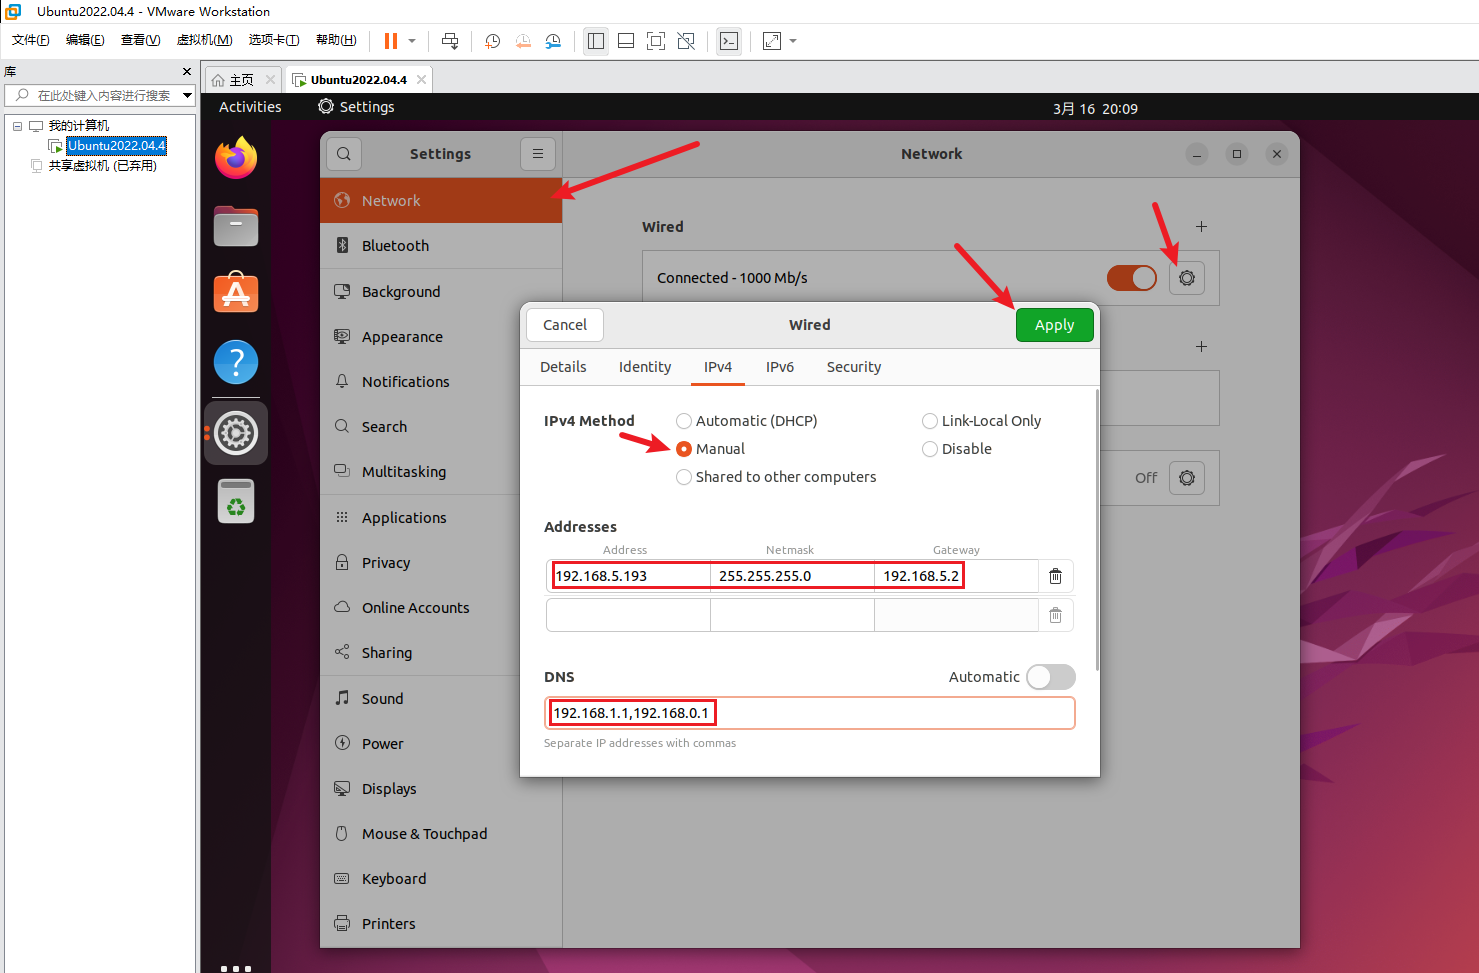Click the Gateway field 192.168.5.2
The image size is (1479, 973).
957,576
